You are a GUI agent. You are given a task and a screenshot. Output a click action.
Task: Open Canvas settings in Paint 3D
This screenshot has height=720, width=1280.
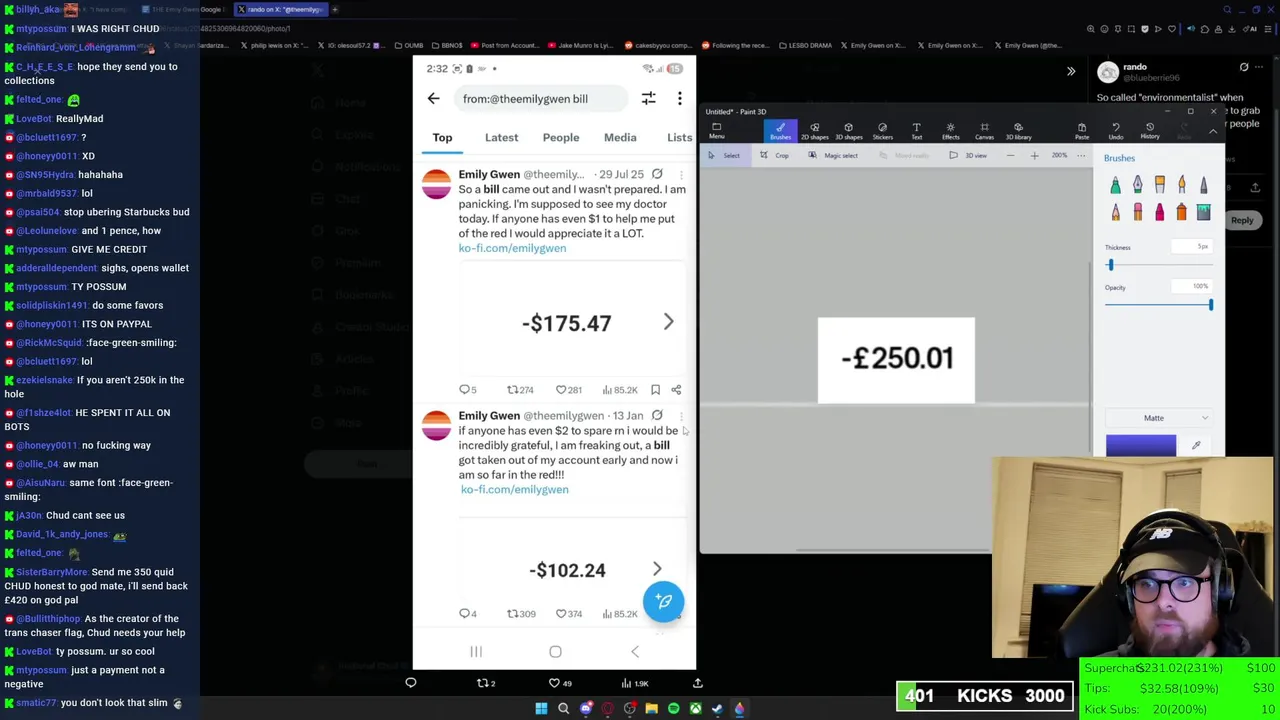984,131
